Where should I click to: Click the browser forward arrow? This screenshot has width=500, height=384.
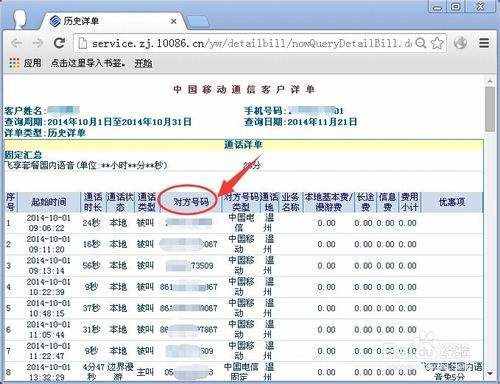pyautogui.click(x=38, y=43)
